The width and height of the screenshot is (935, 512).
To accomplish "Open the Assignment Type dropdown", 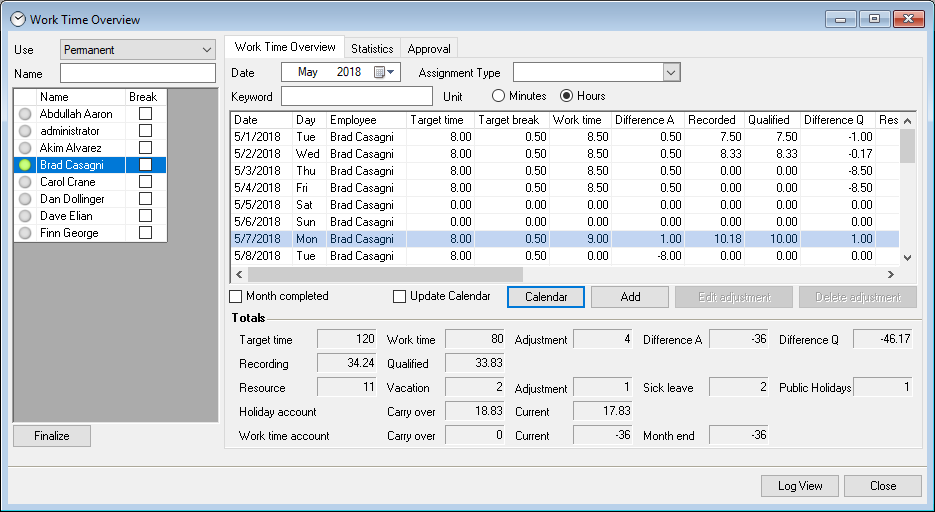I will click(x=671, y=72).
